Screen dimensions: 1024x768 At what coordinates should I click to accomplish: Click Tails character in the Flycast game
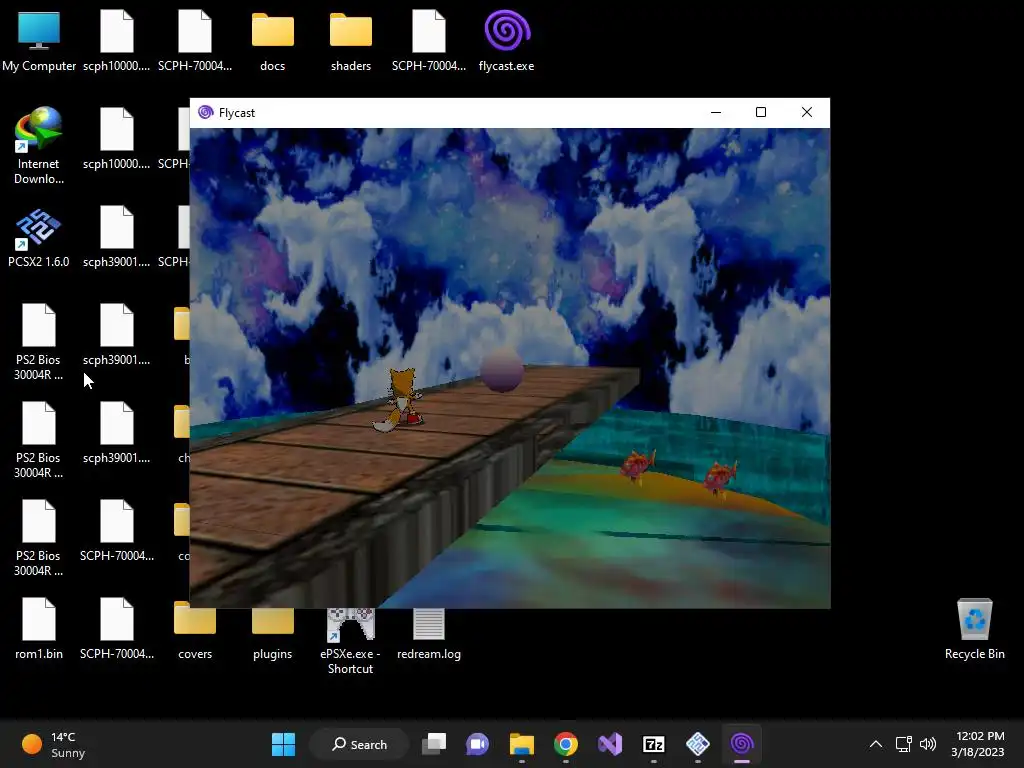tap(399, 400)
